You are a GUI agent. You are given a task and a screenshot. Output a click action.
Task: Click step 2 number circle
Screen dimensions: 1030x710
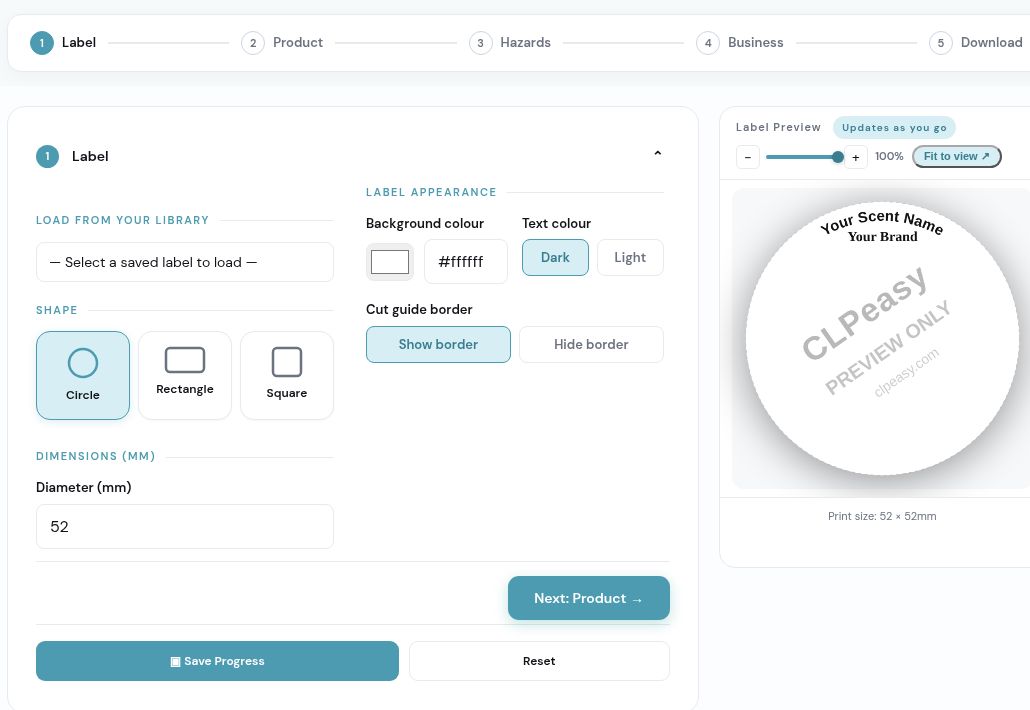[253, 43]
